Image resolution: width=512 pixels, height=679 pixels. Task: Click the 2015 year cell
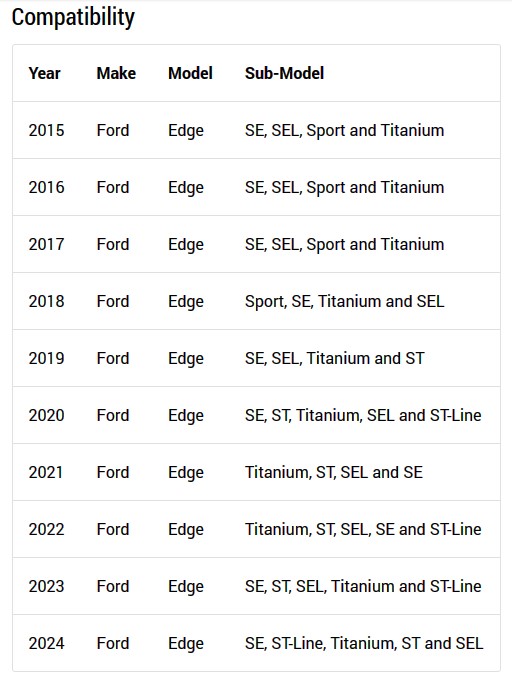tap(46, 130)
